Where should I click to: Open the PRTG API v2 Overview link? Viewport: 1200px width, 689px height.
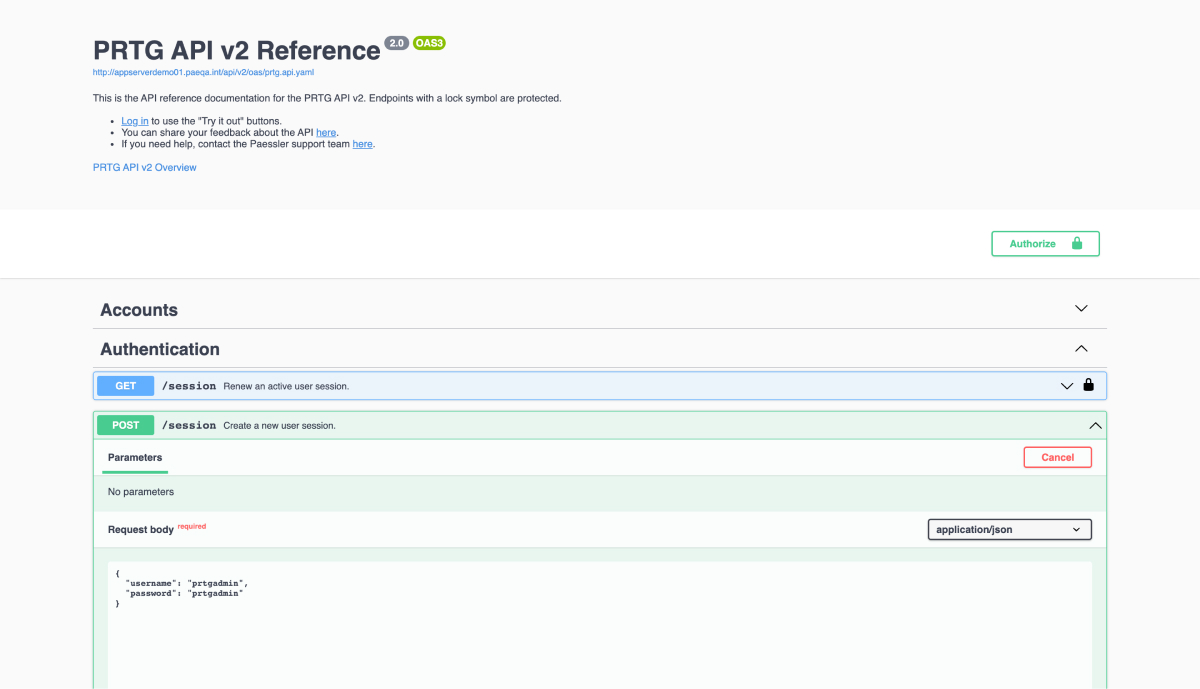[145, 167]
